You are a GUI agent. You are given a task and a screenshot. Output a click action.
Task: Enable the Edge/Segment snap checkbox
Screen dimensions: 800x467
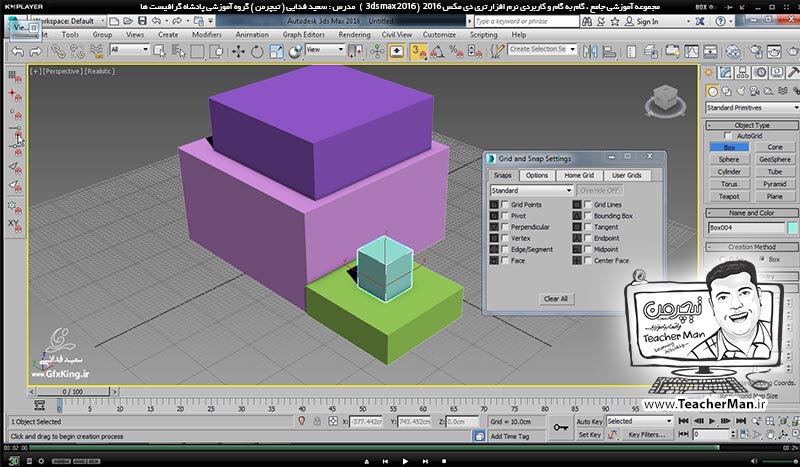(505, 249)
